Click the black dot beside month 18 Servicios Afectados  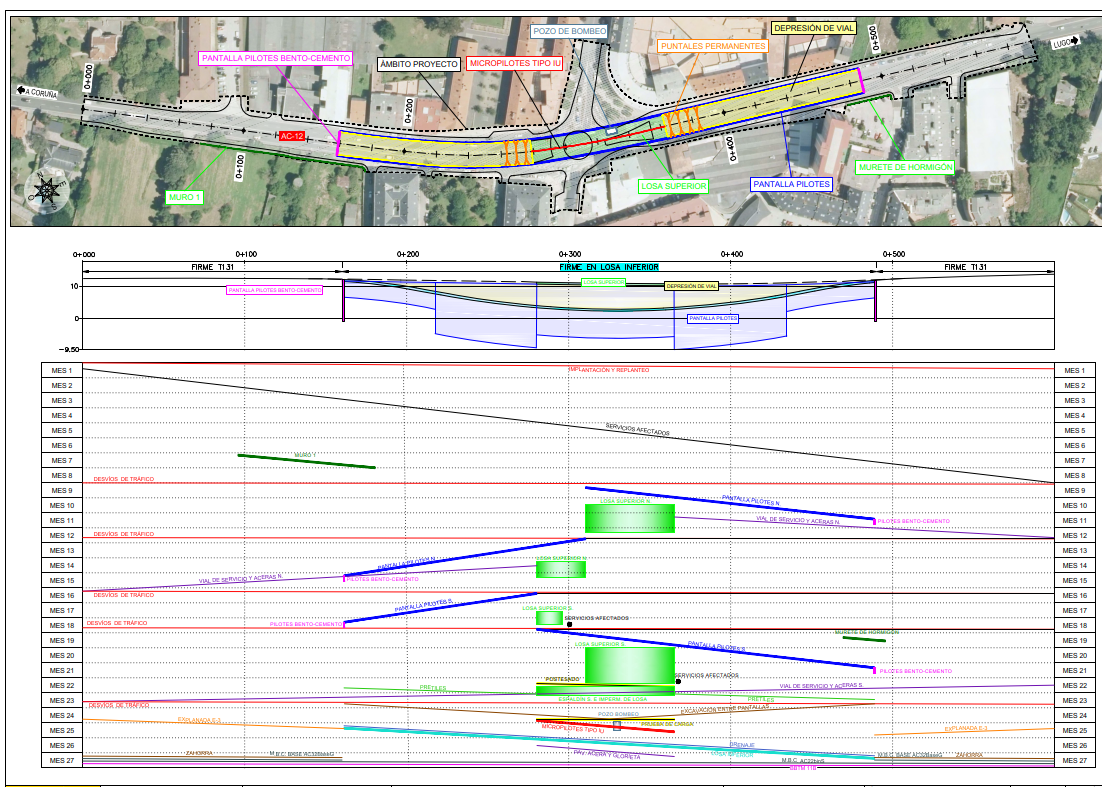pos(569,624)
